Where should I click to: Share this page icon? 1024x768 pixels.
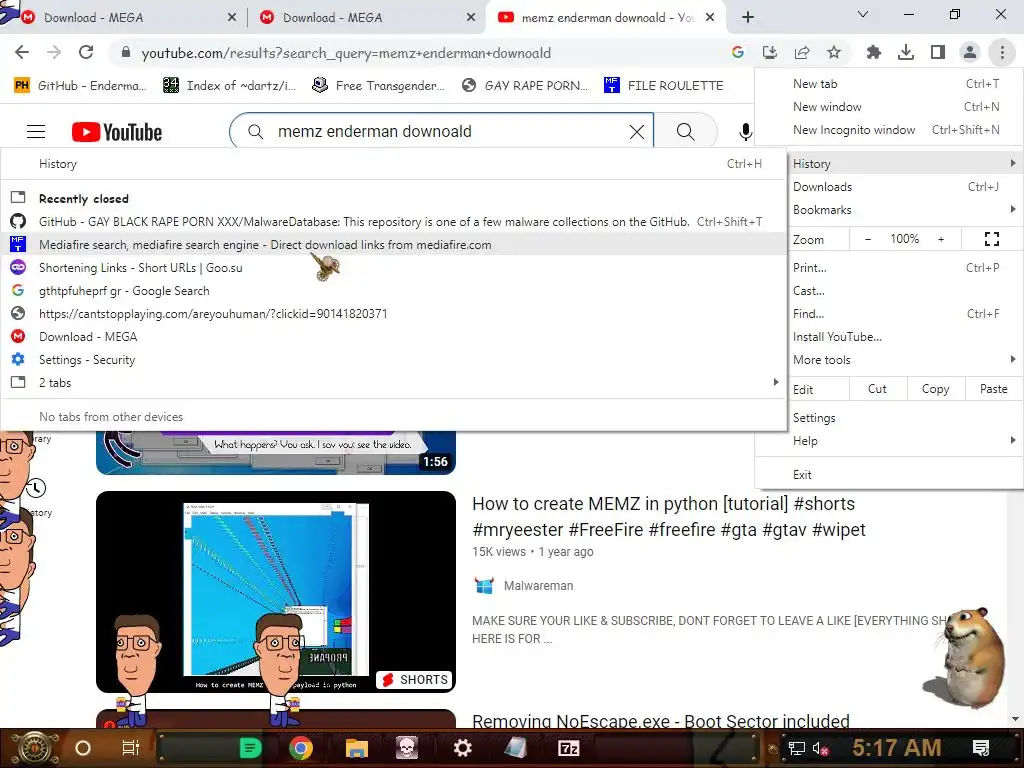tap(802, 53)
